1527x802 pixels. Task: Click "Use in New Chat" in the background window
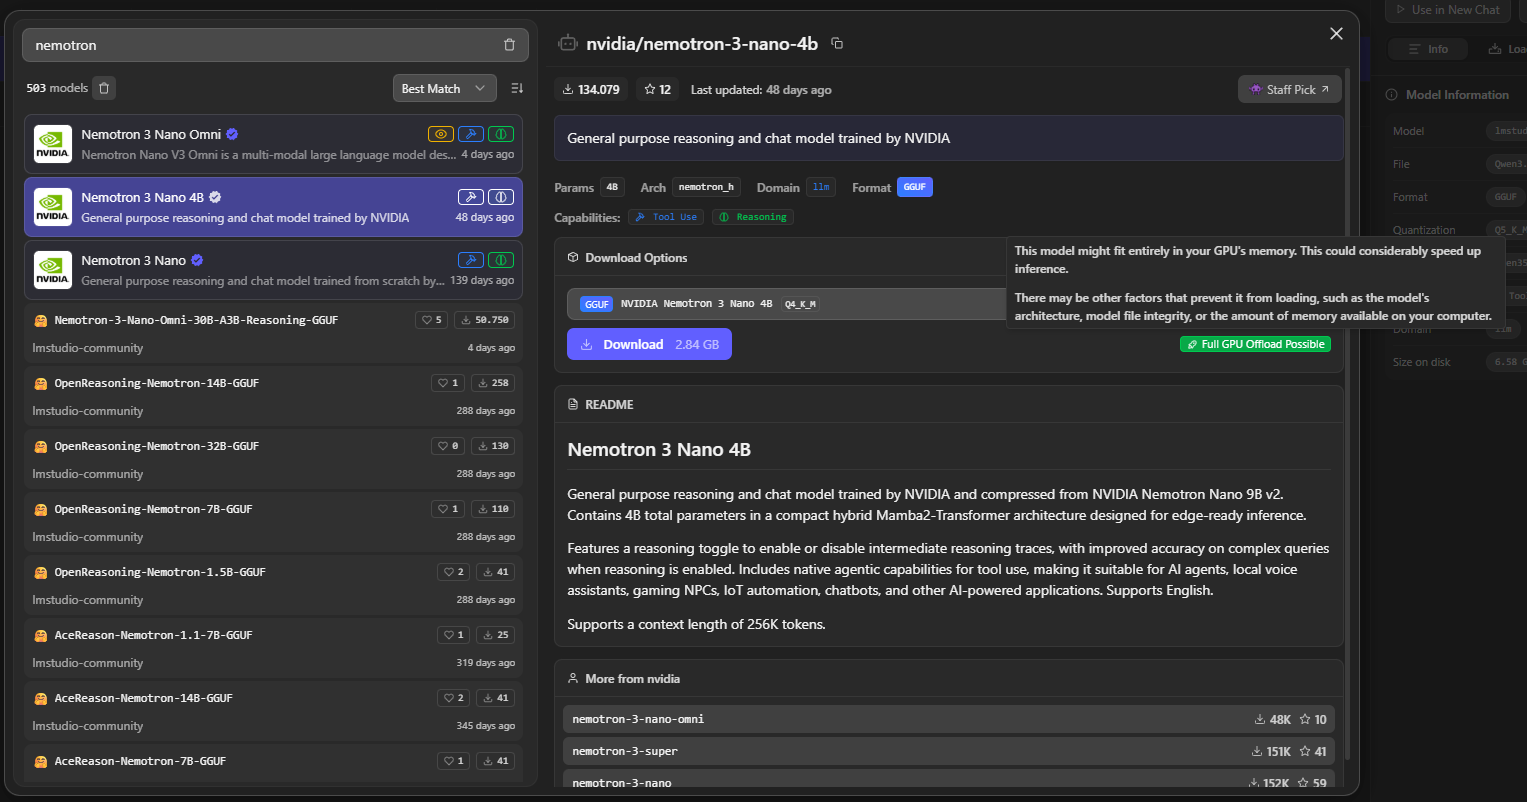coord(1446,10)
